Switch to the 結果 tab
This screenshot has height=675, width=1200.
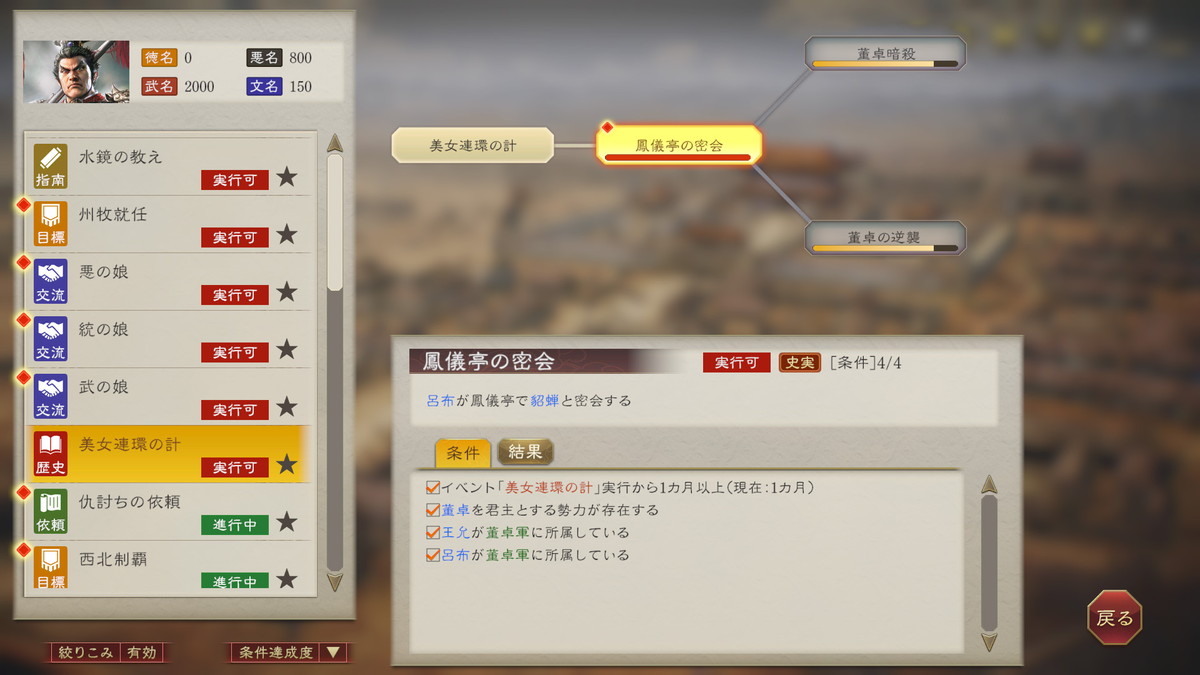[x=525, y=451]
